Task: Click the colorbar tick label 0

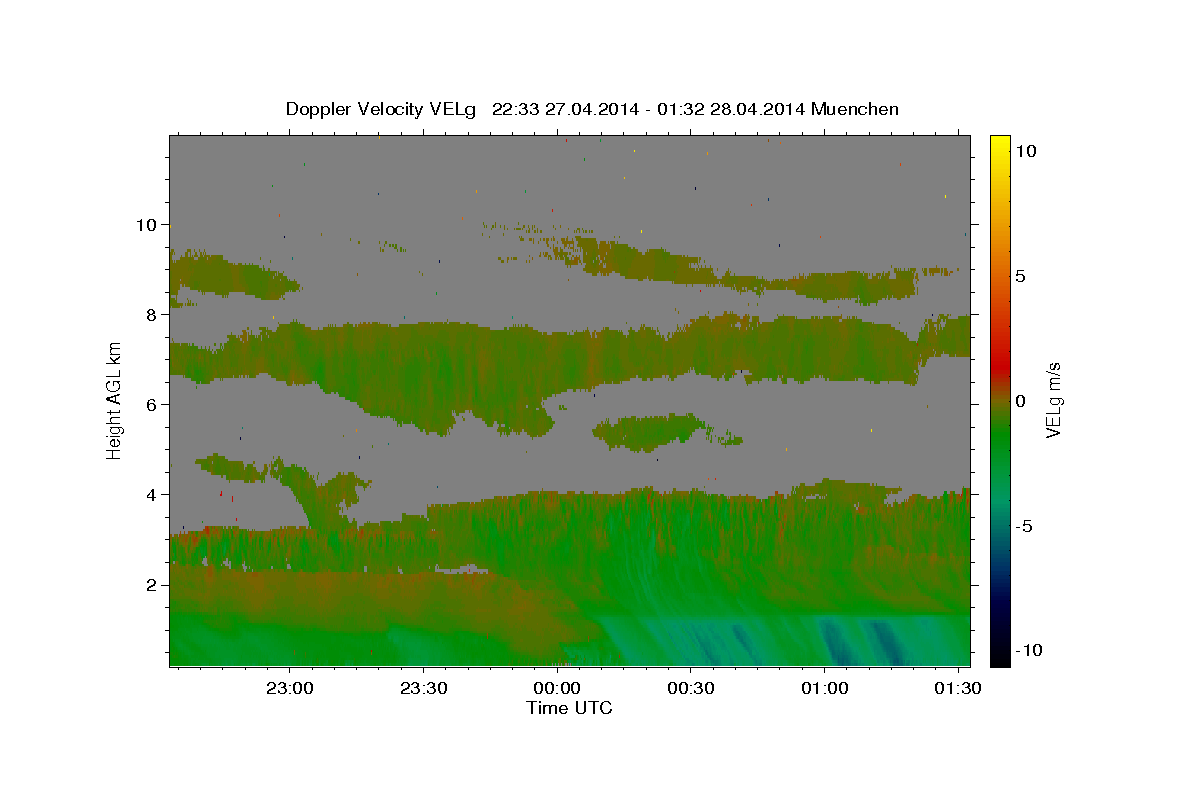Action: pyautogui.click(x=1020, y=401)
